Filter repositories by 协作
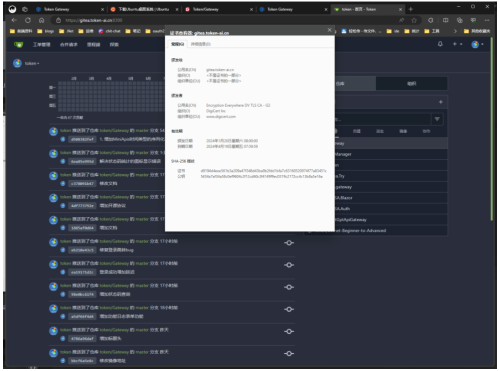Image resolution: width=500 pixels, height=371 pixels. (426, 131)
